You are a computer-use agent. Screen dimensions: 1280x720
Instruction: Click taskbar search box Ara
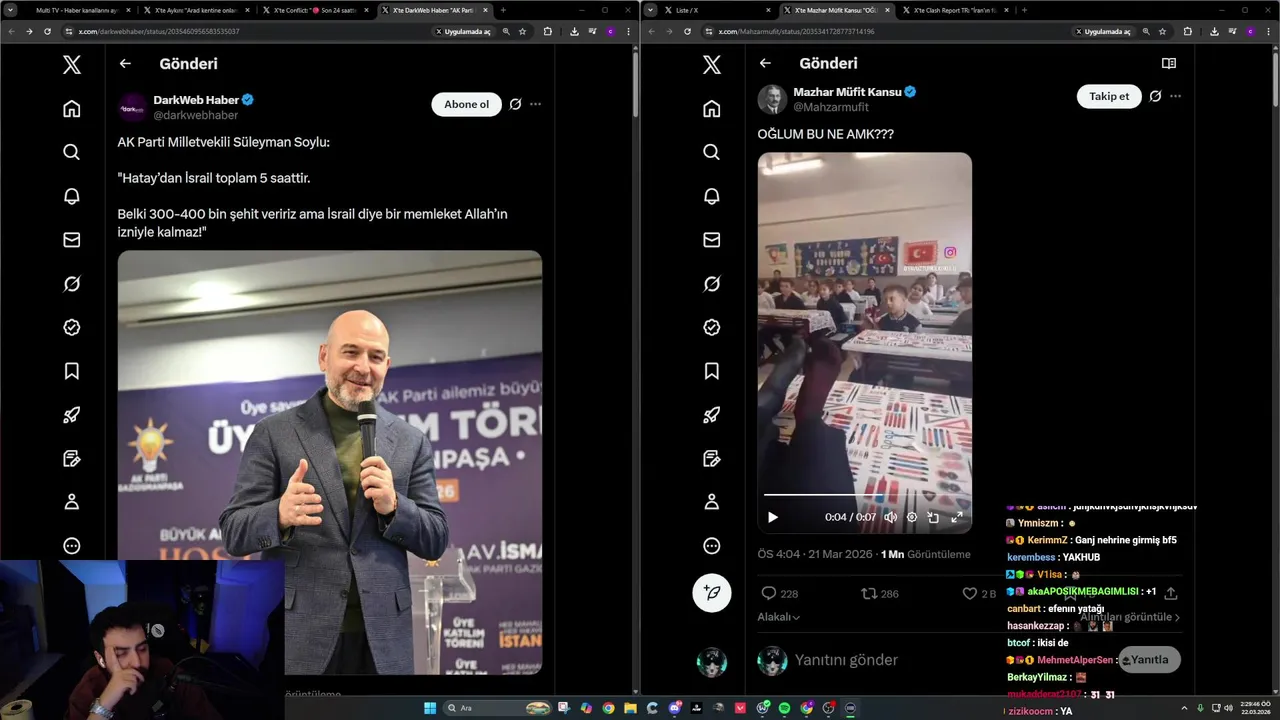pos(498,708)
